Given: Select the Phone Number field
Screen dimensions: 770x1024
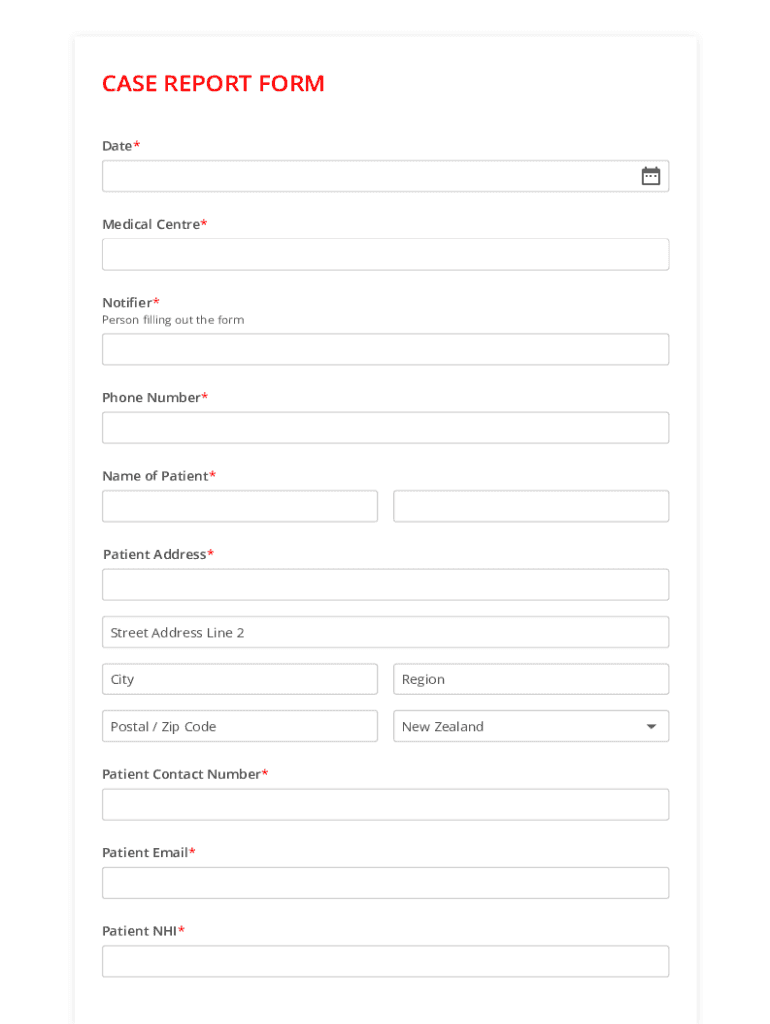Looking at the screenshot, I should (385, 428).
